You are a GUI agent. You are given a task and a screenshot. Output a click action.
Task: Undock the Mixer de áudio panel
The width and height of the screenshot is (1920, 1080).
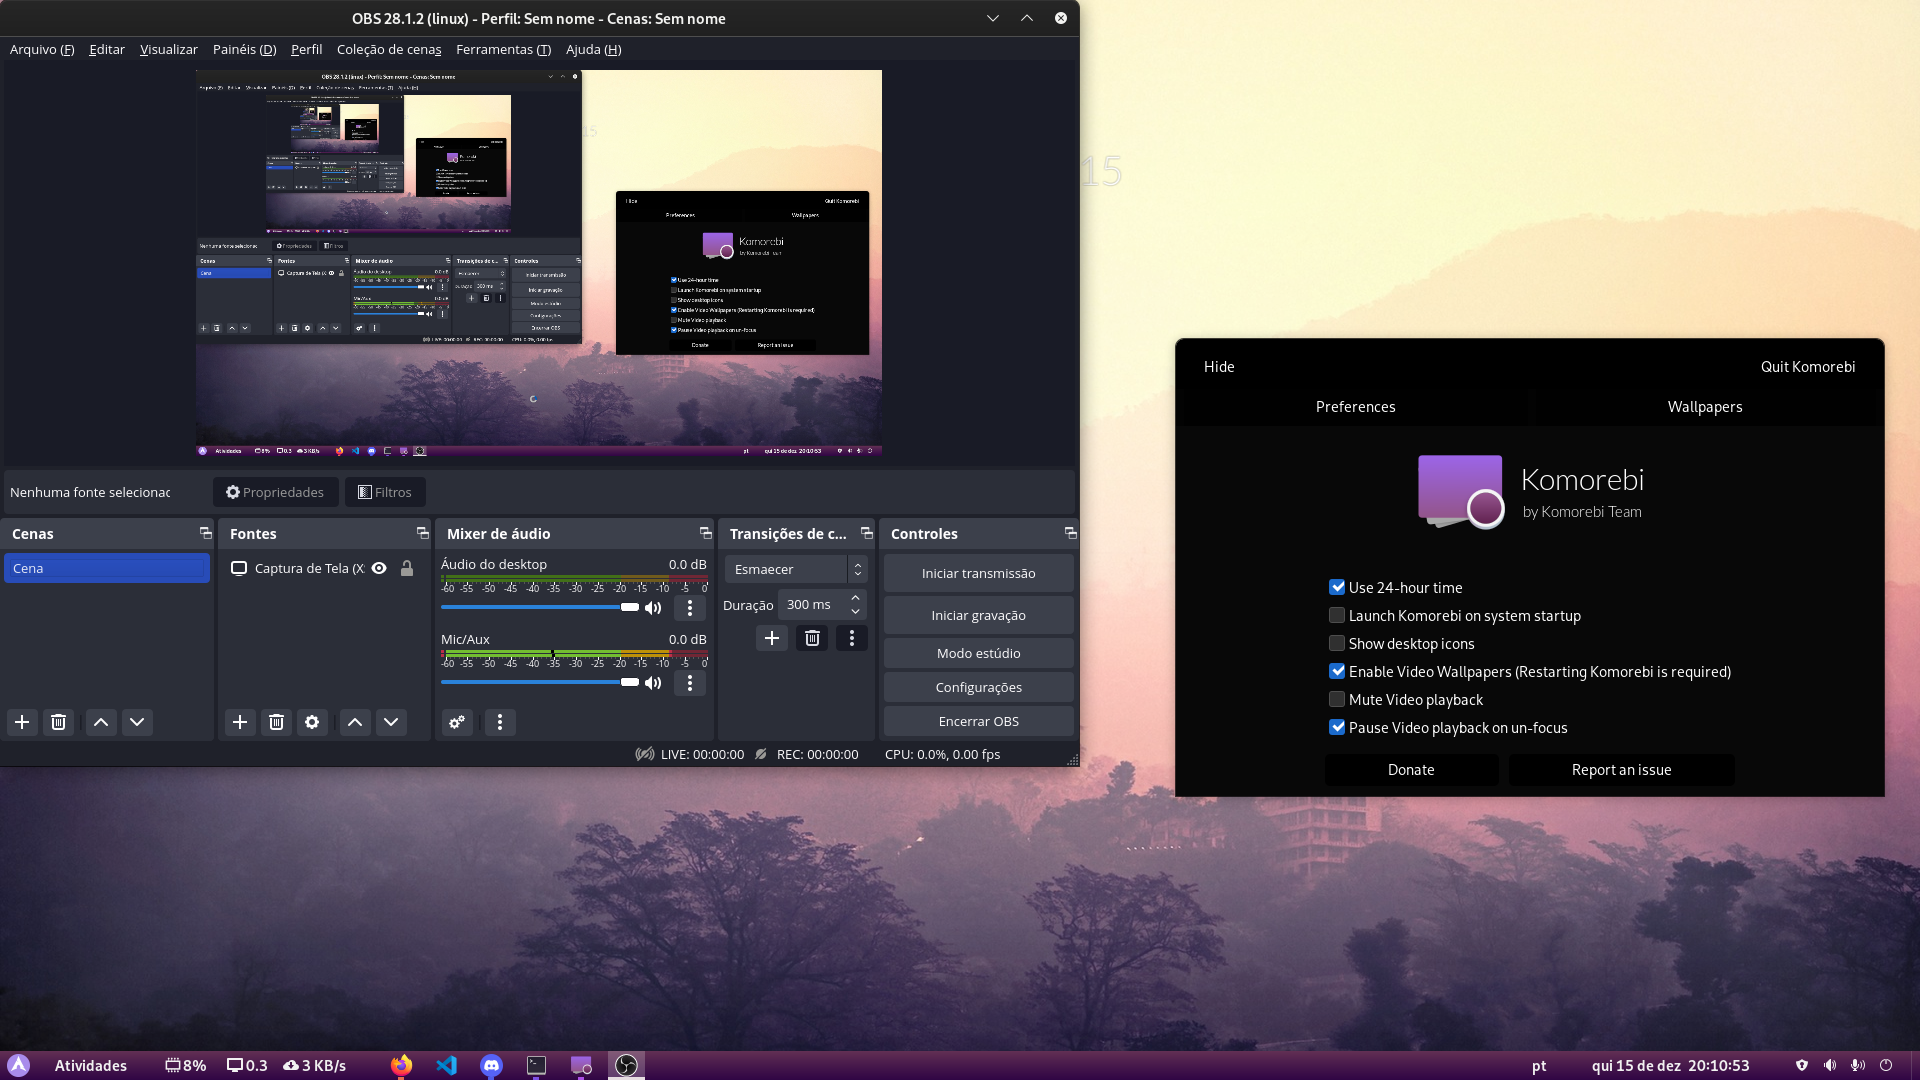pyautogui.click(x=705, y=533)
